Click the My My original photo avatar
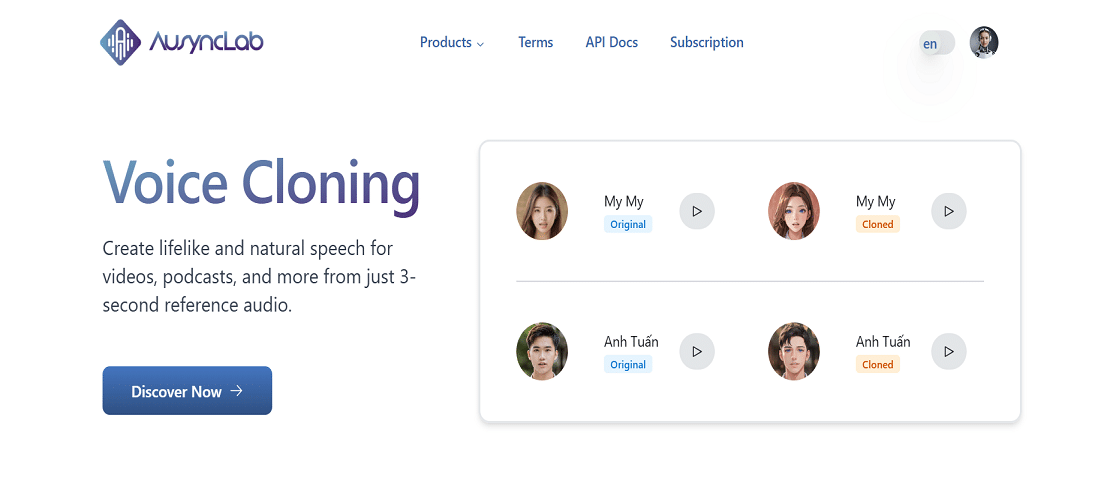This screenshot has height=485, width=1116. click(542, 211)
